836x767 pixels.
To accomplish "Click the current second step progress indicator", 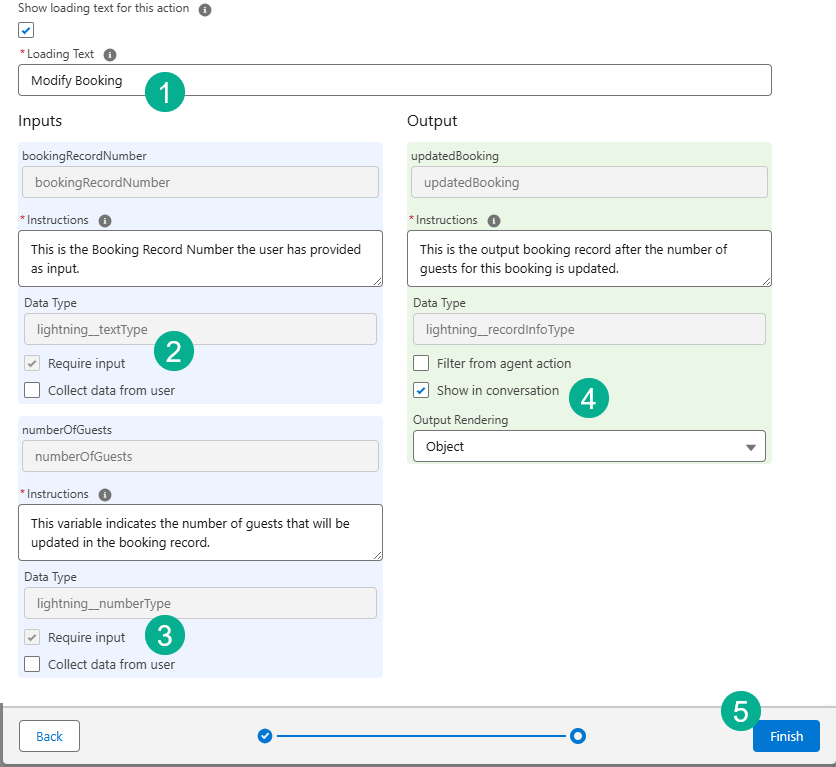I will [577, 737].
